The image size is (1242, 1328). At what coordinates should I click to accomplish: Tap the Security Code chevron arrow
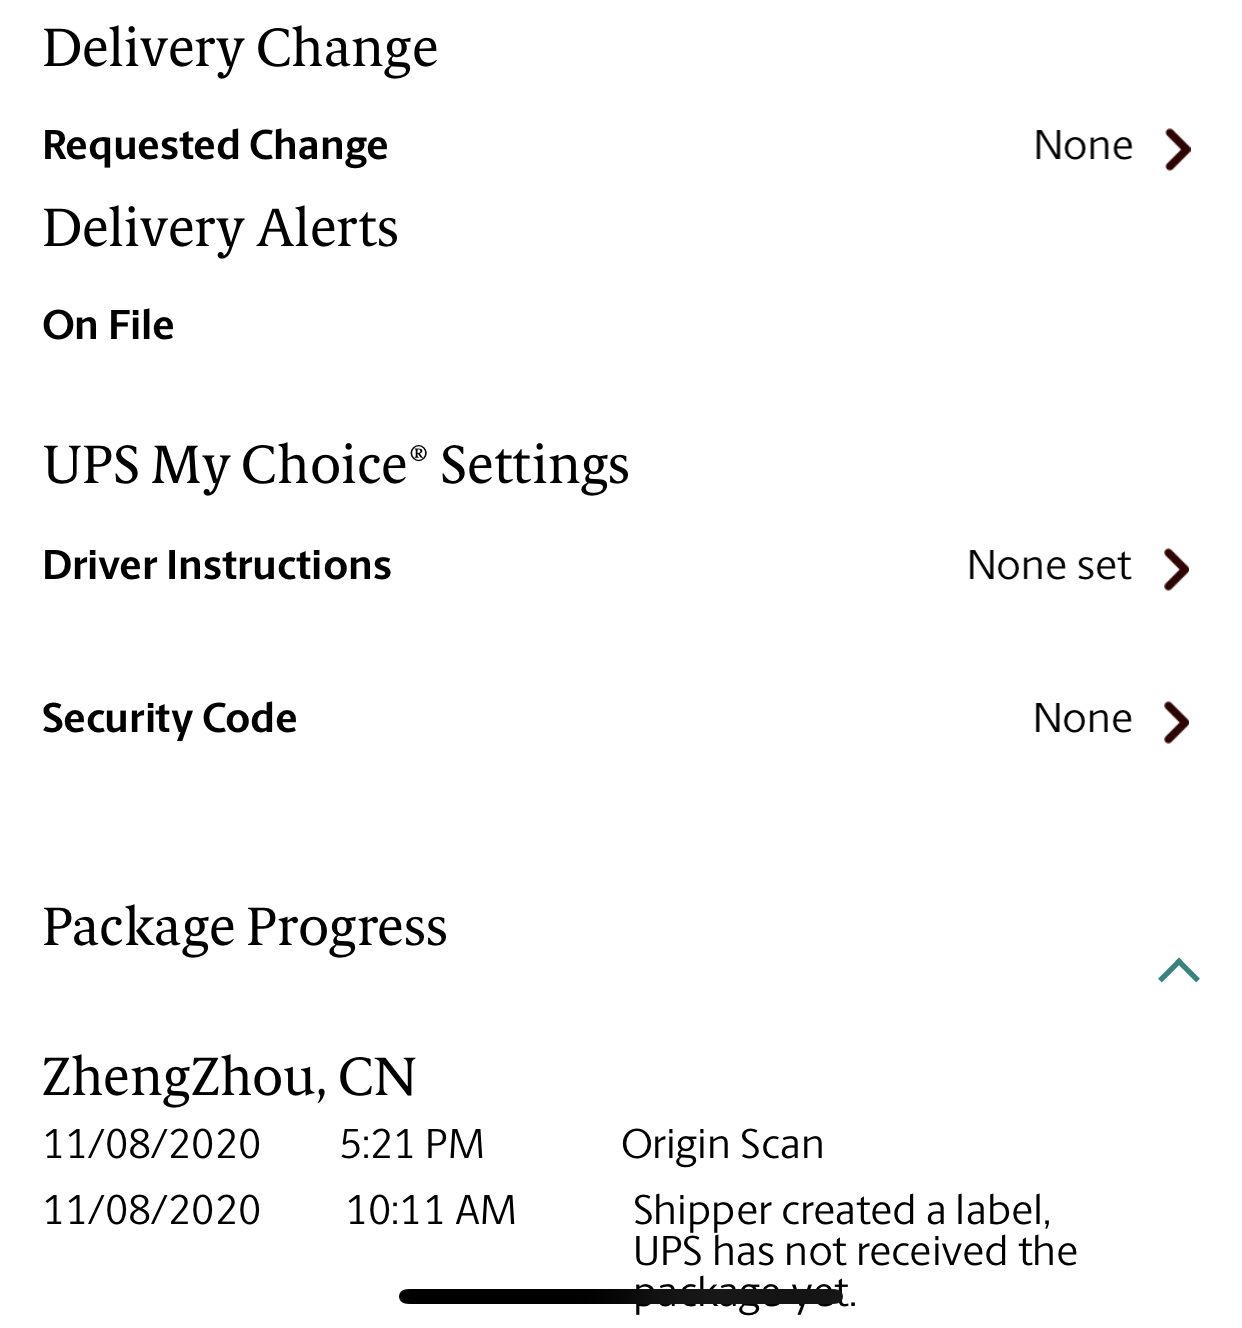click(x=1176, y=721)
